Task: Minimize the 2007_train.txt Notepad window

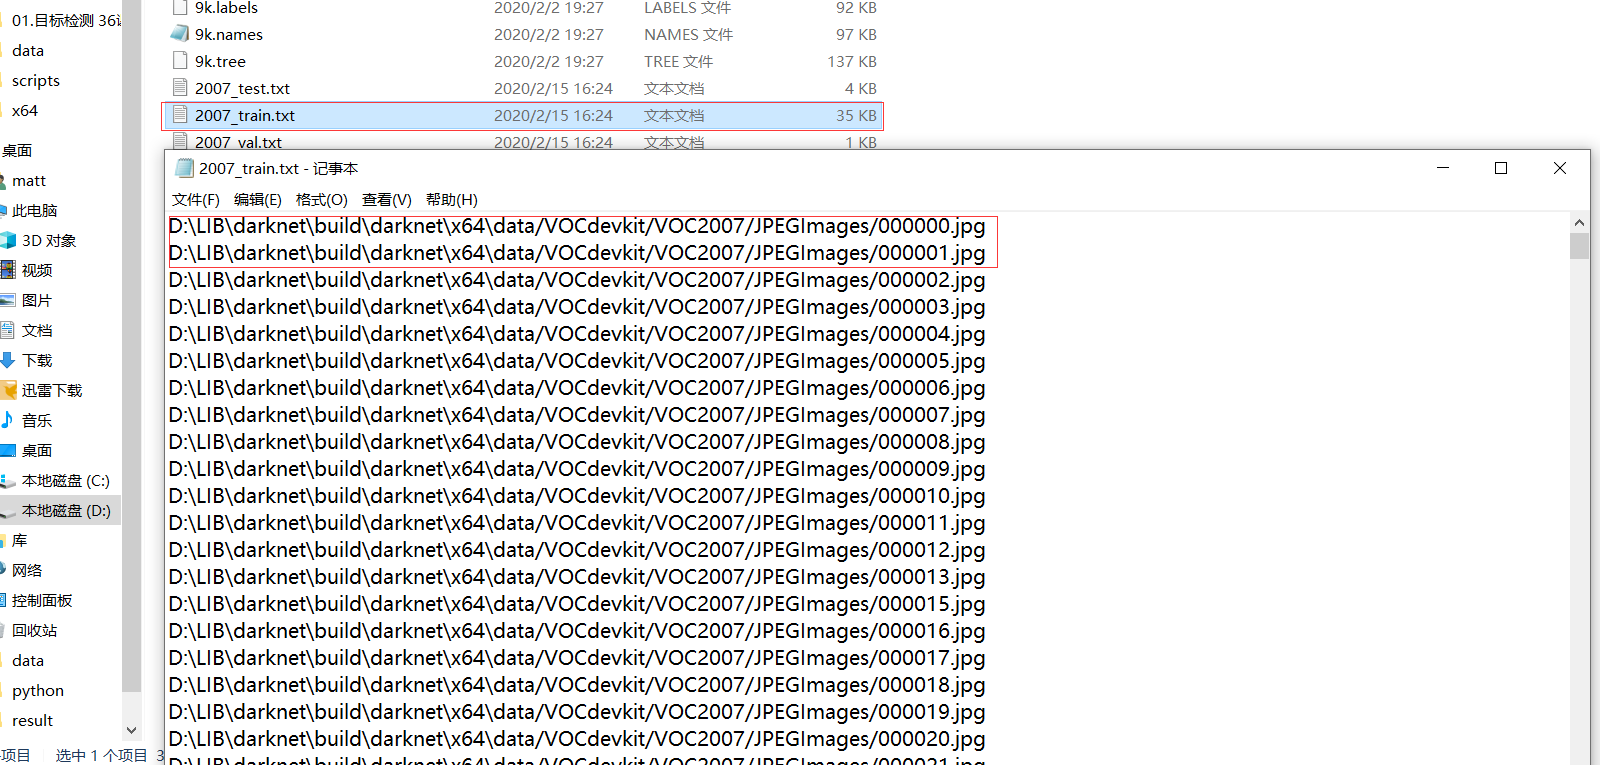Action: coord(1443,168)
